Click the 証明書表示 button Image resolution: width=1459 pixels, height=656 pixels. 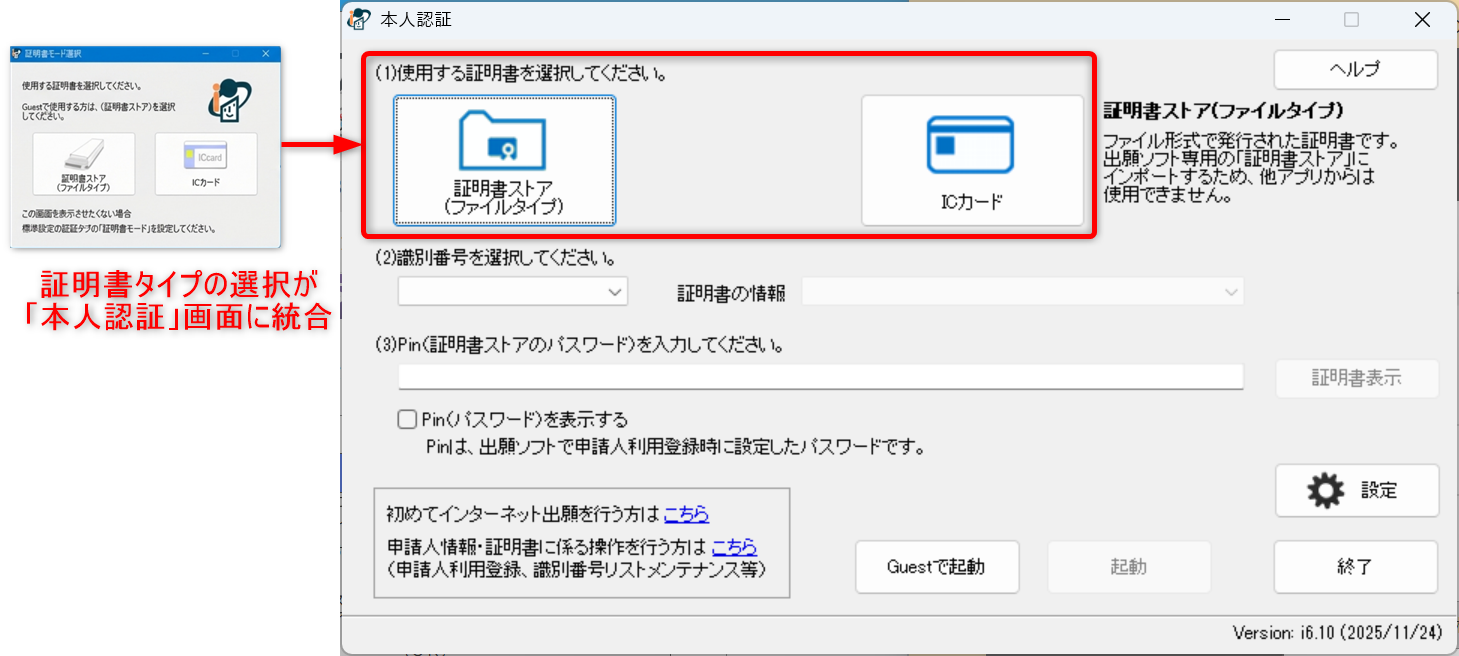click(1356, 378)
